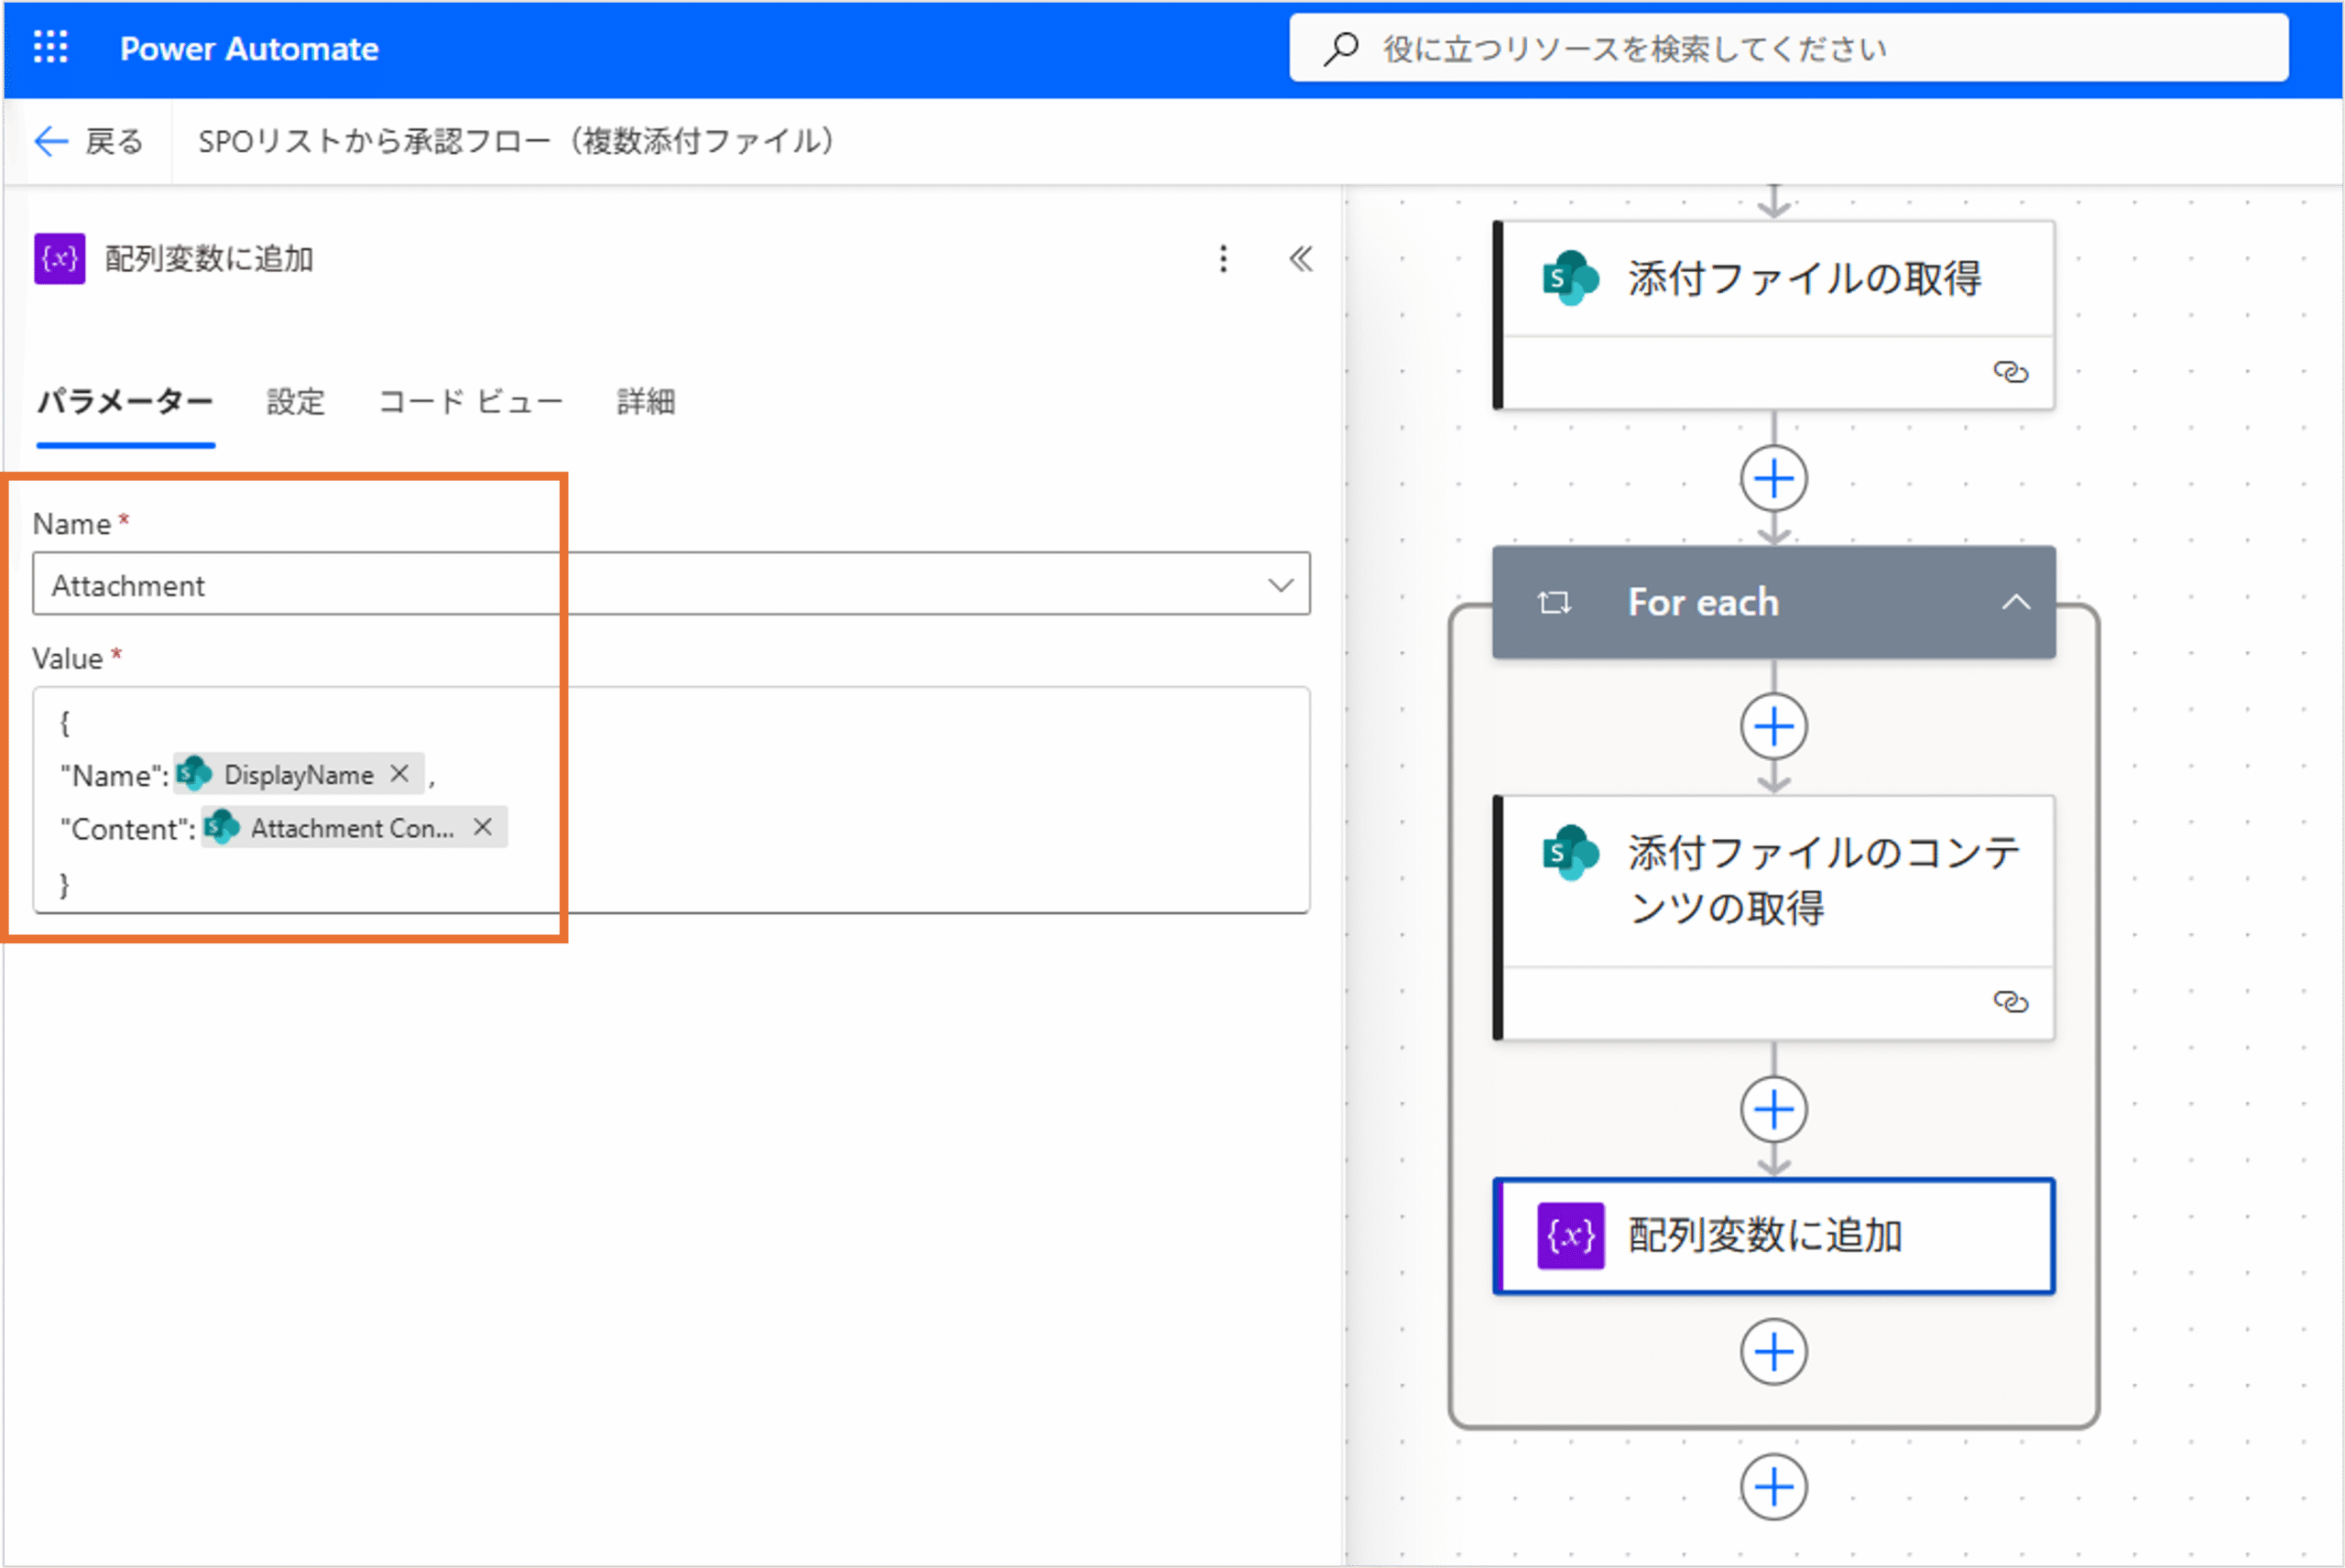
Task: Add step between 添付ファイルの取得 and For each
Action: pyautogui.click(x=1773, y=479)
